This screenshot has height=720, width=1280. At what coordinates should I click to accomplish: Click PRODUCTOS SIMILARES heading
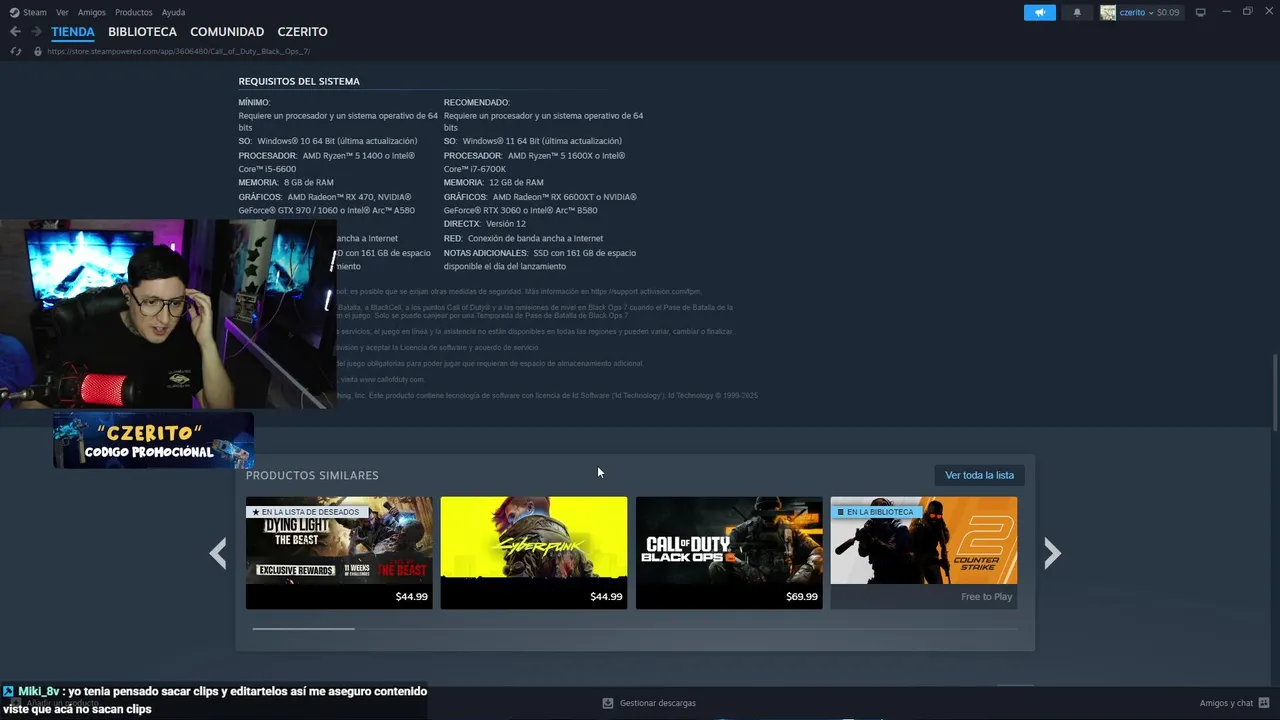coord(312,475)
